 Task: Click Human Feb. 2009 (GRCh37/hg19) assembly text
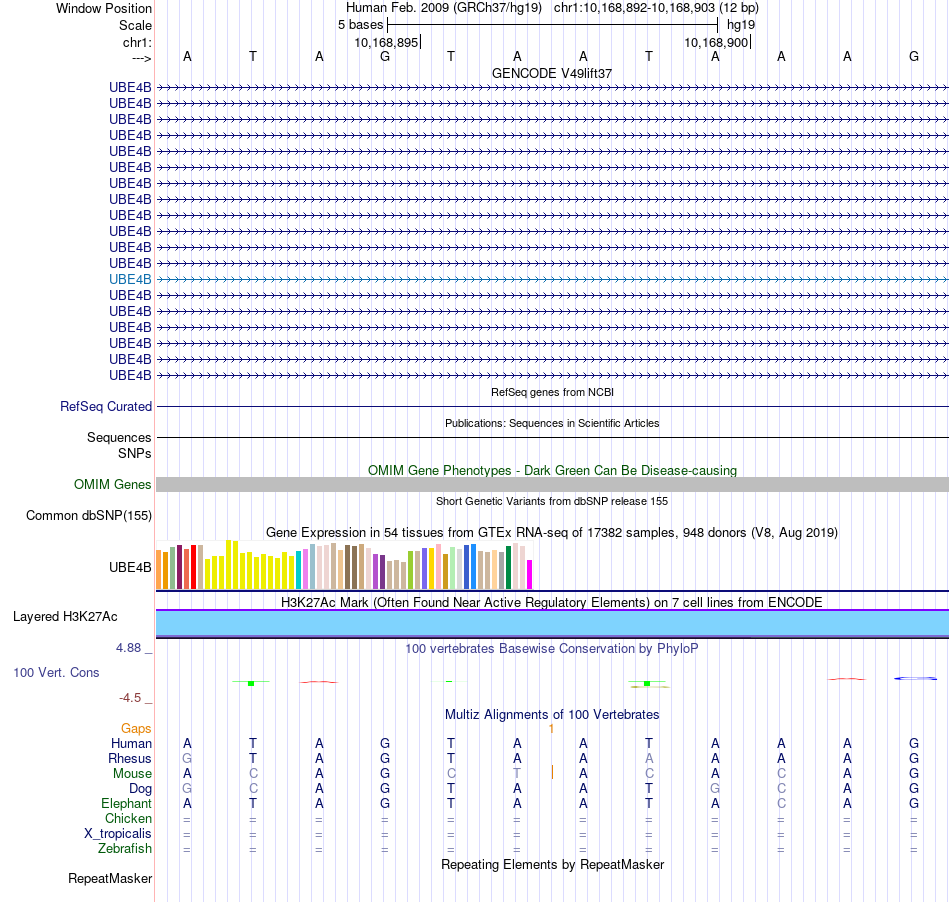[x=443, y=8]
